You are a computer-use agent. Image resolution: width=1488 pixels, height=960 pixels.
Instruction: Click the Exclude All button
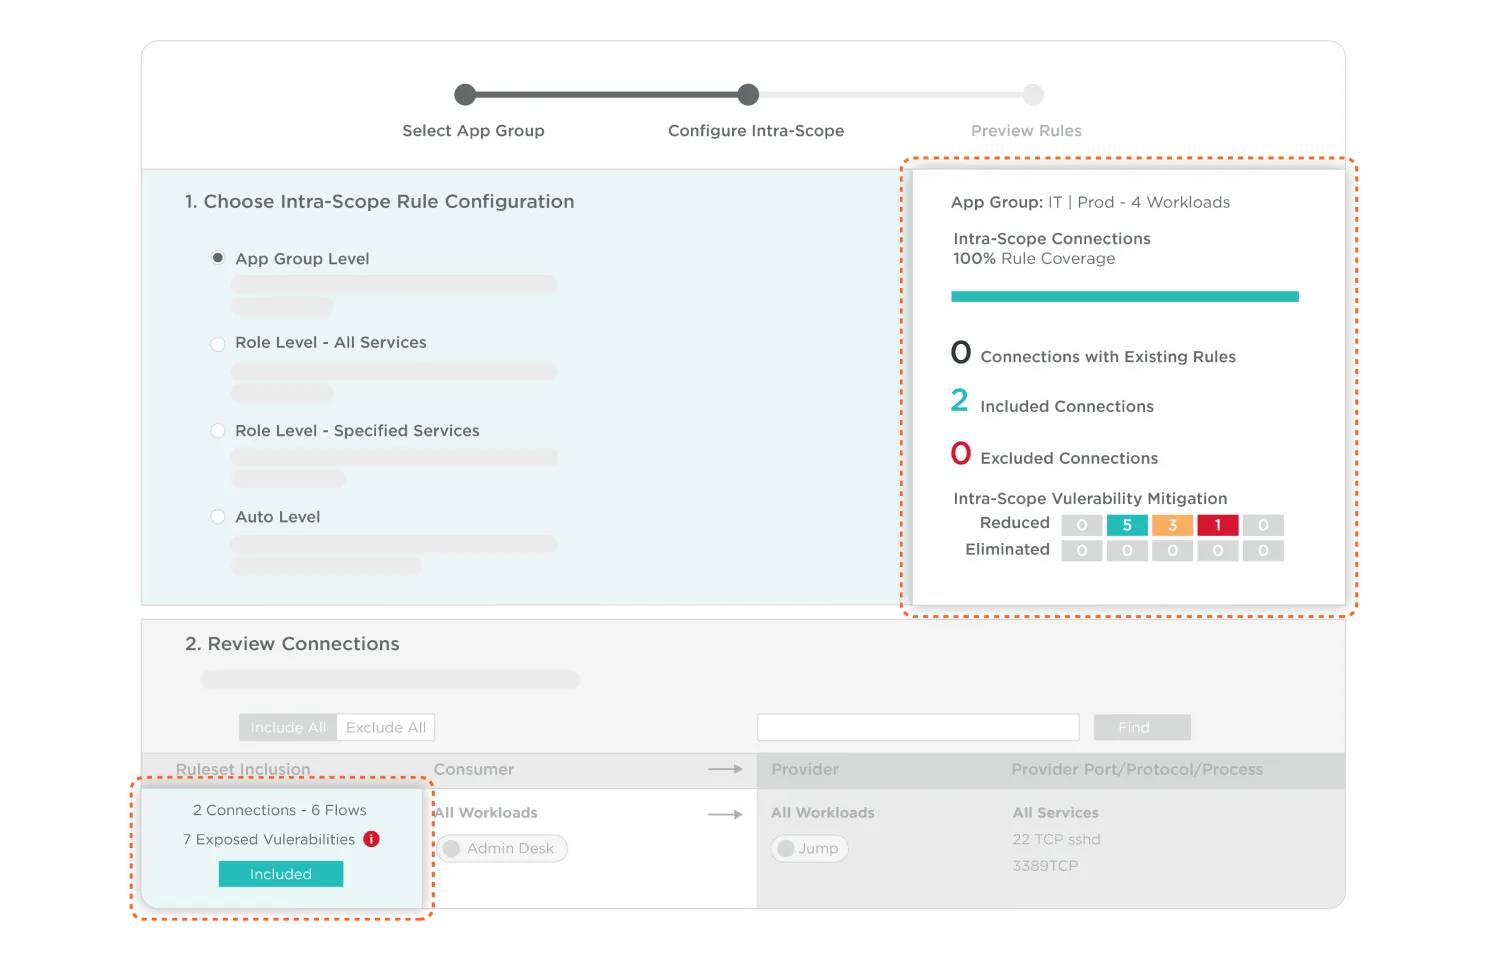[386, 727]
